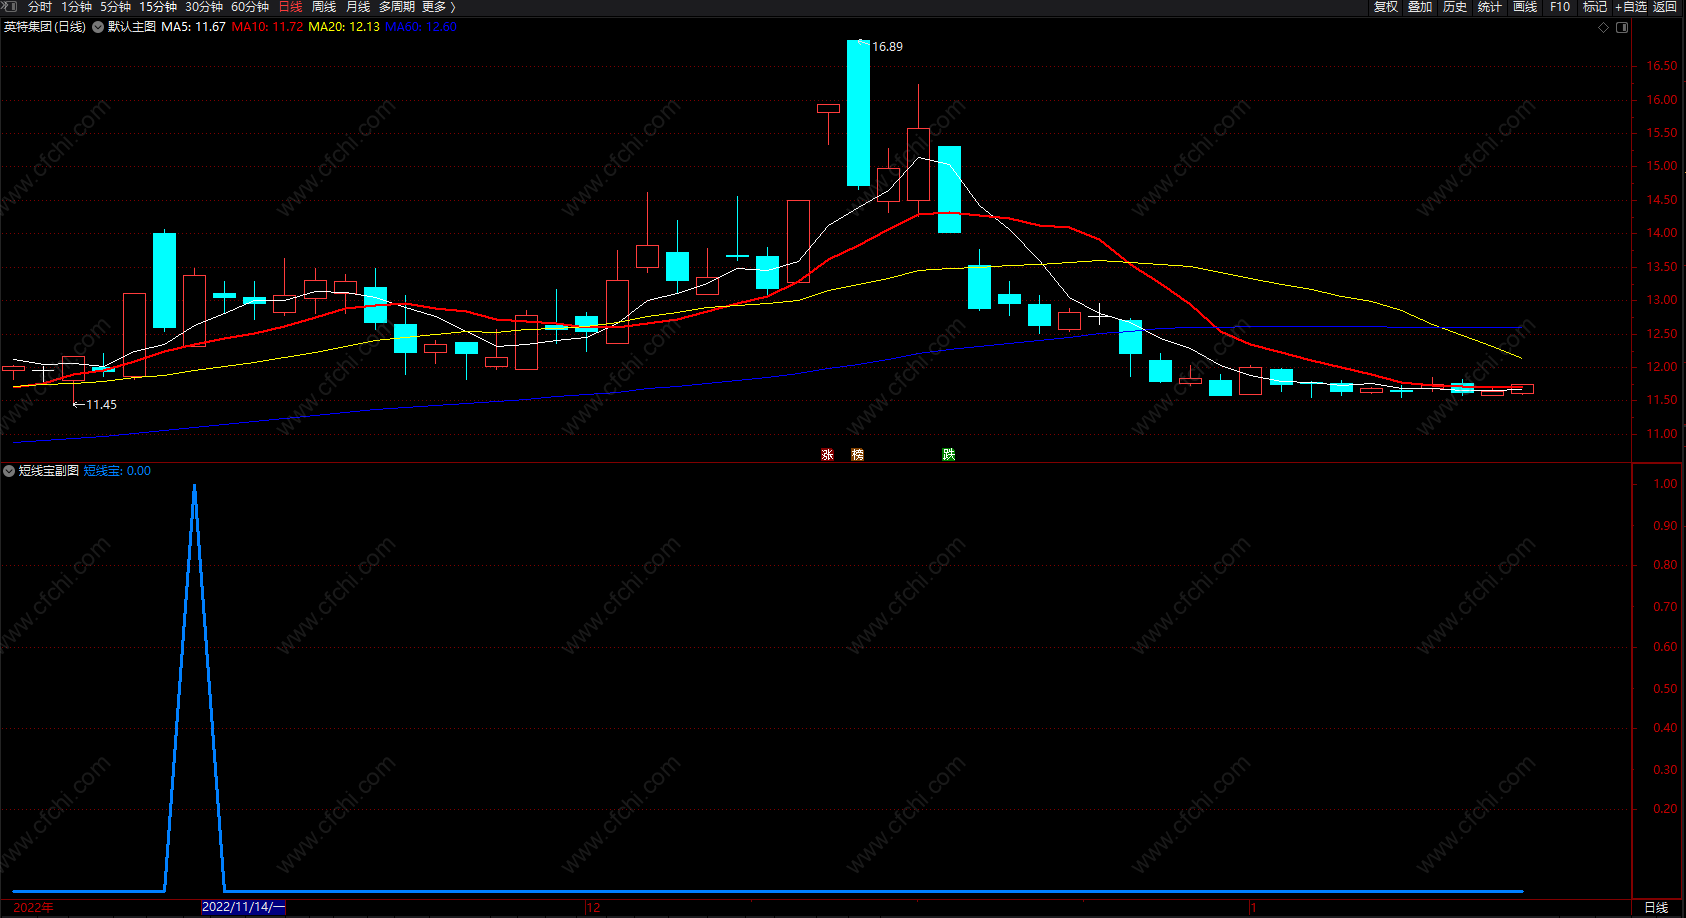Select the 月线 period tab
The height and width of the screenshot is (918, 1686).
click(358, 7)
